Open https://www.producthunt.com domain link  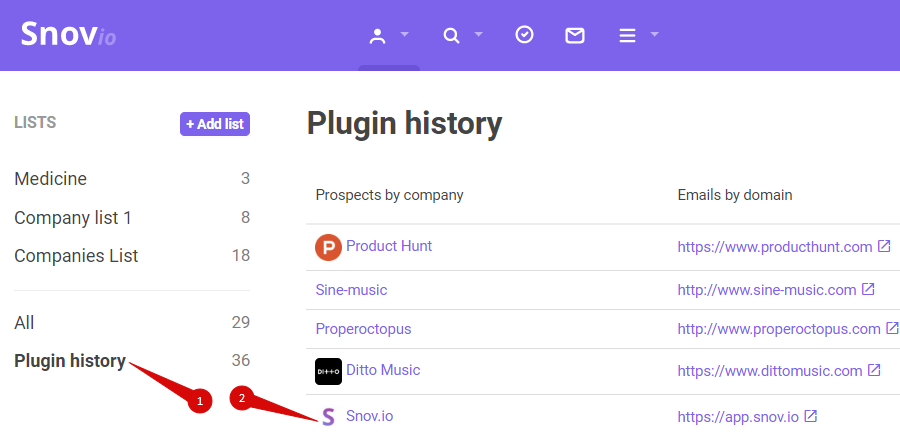pos(775,247)
